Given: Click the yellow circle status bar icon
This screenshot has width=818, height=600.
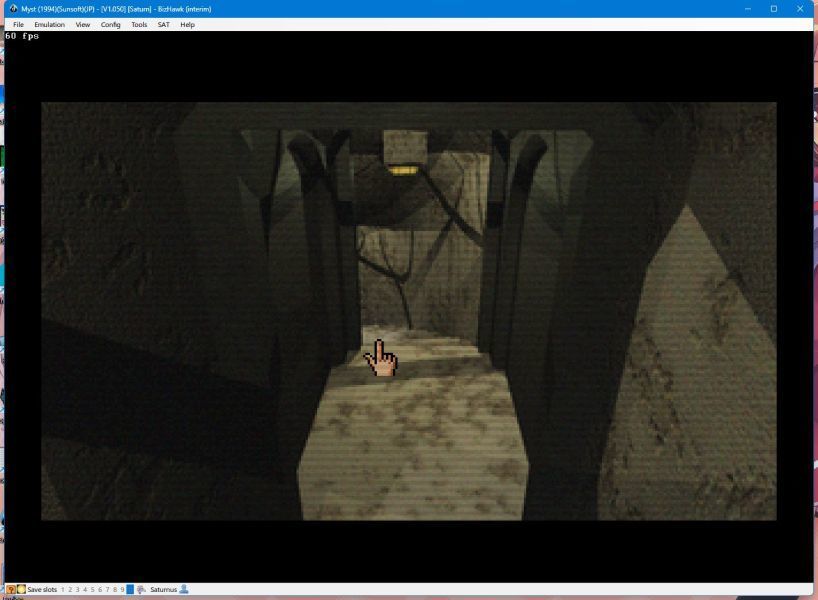Looking at the screenshot, I should pos(21,590).
